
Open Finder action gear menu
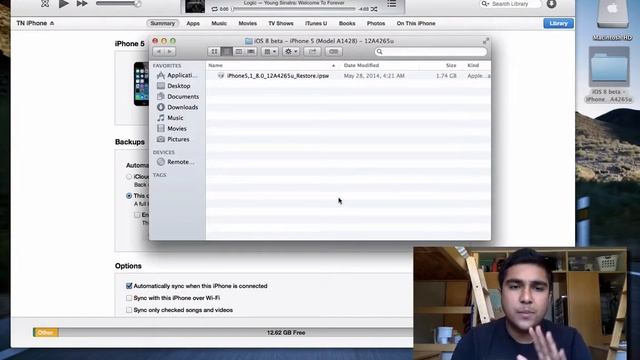coord(291,51)
